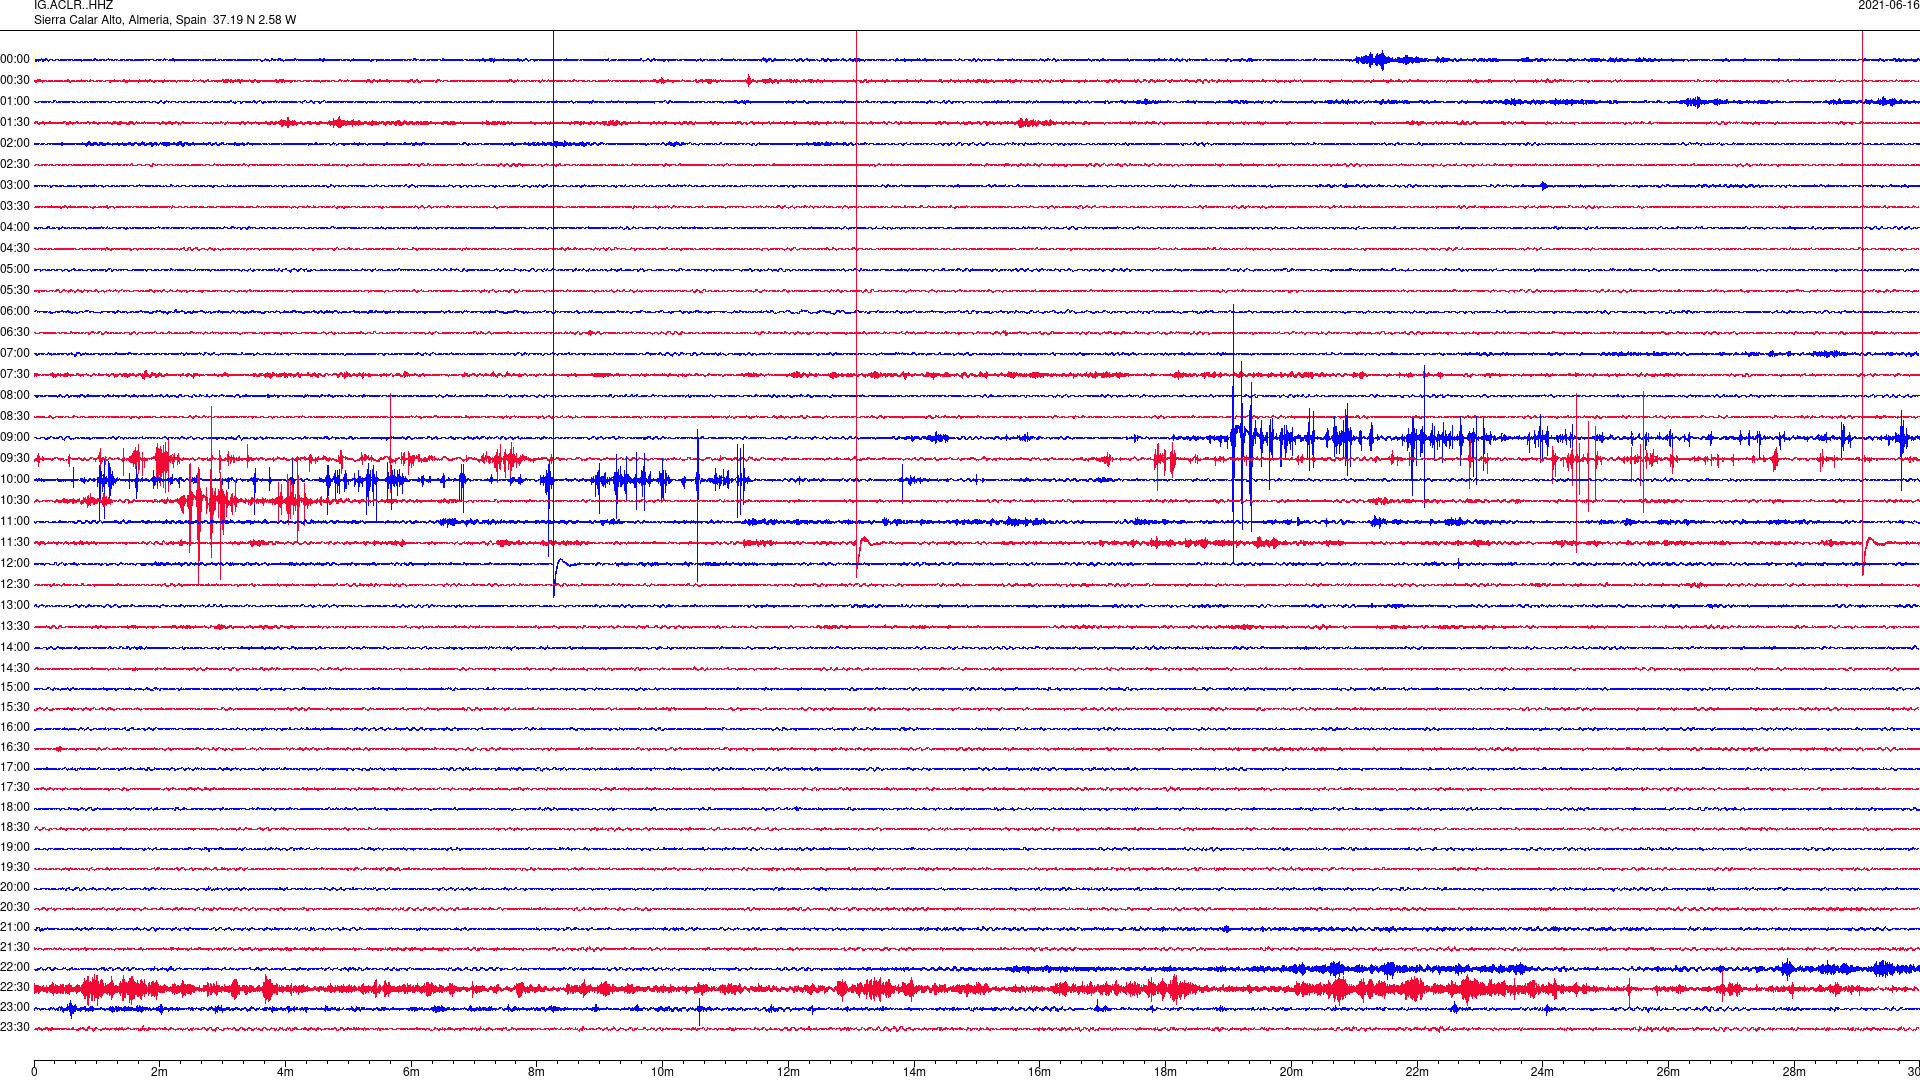Select the 10:30 trace row label
The width and height of the screenshot is (1920, 1080).
[x=15, y=500]
